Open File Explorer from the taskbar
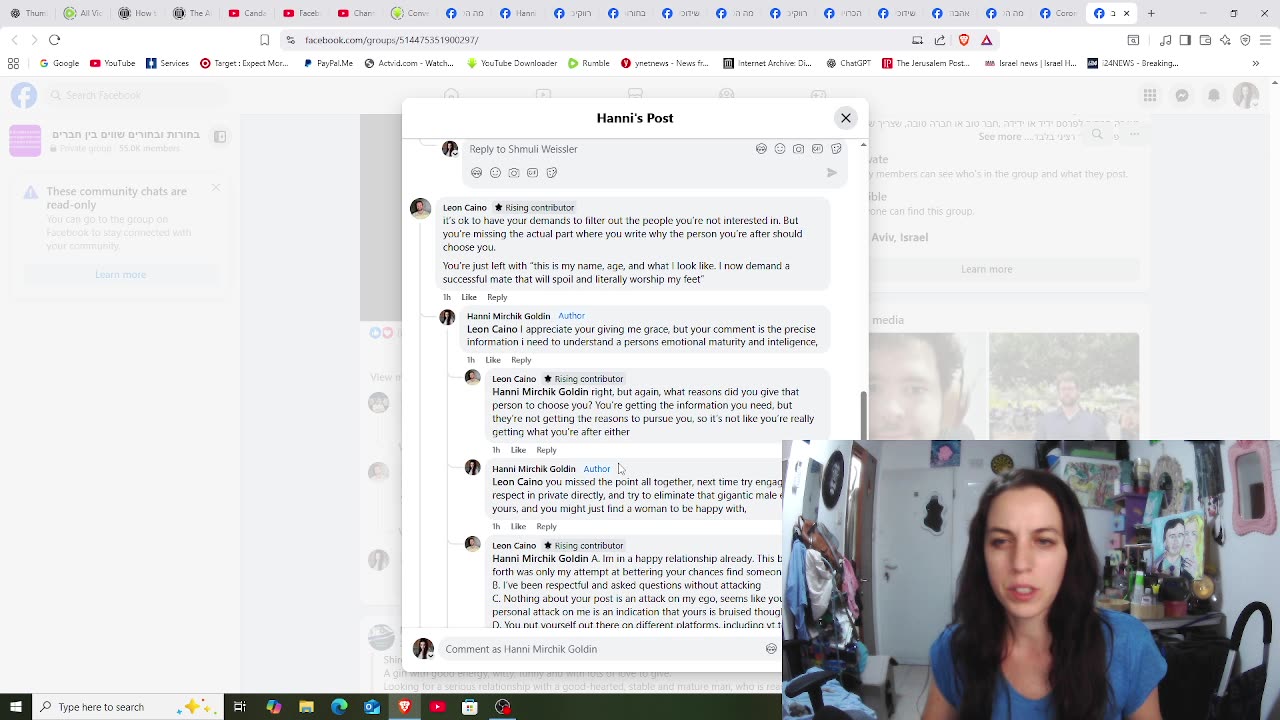 click(306, 707)
